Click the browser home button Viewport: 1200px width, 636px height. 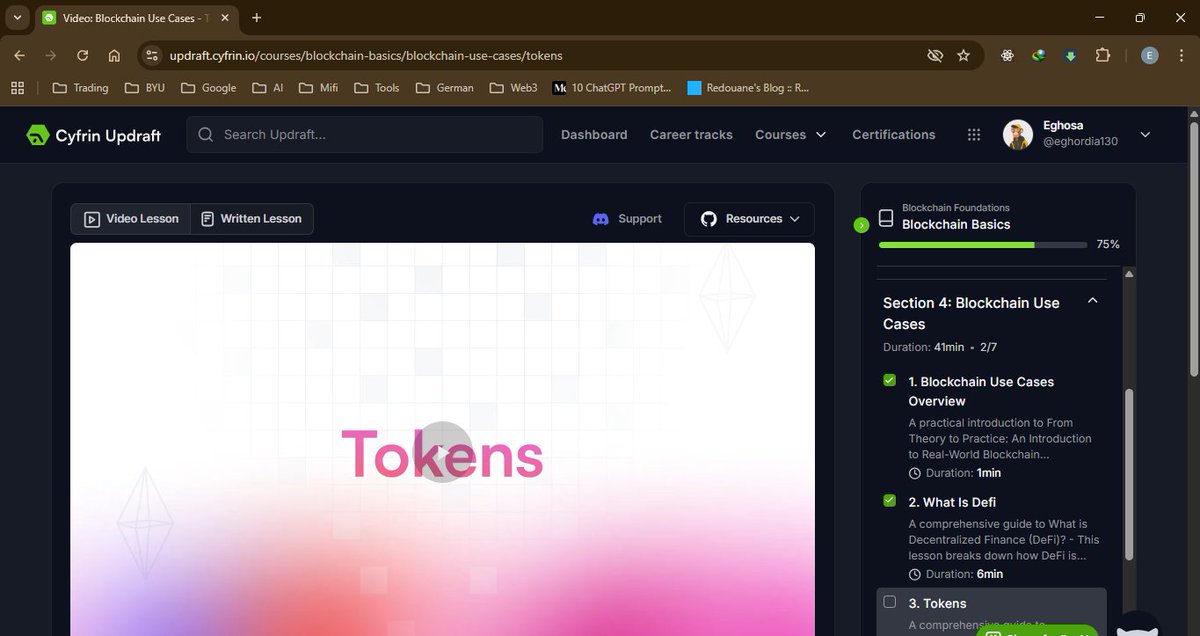click(x=114, y=56)
